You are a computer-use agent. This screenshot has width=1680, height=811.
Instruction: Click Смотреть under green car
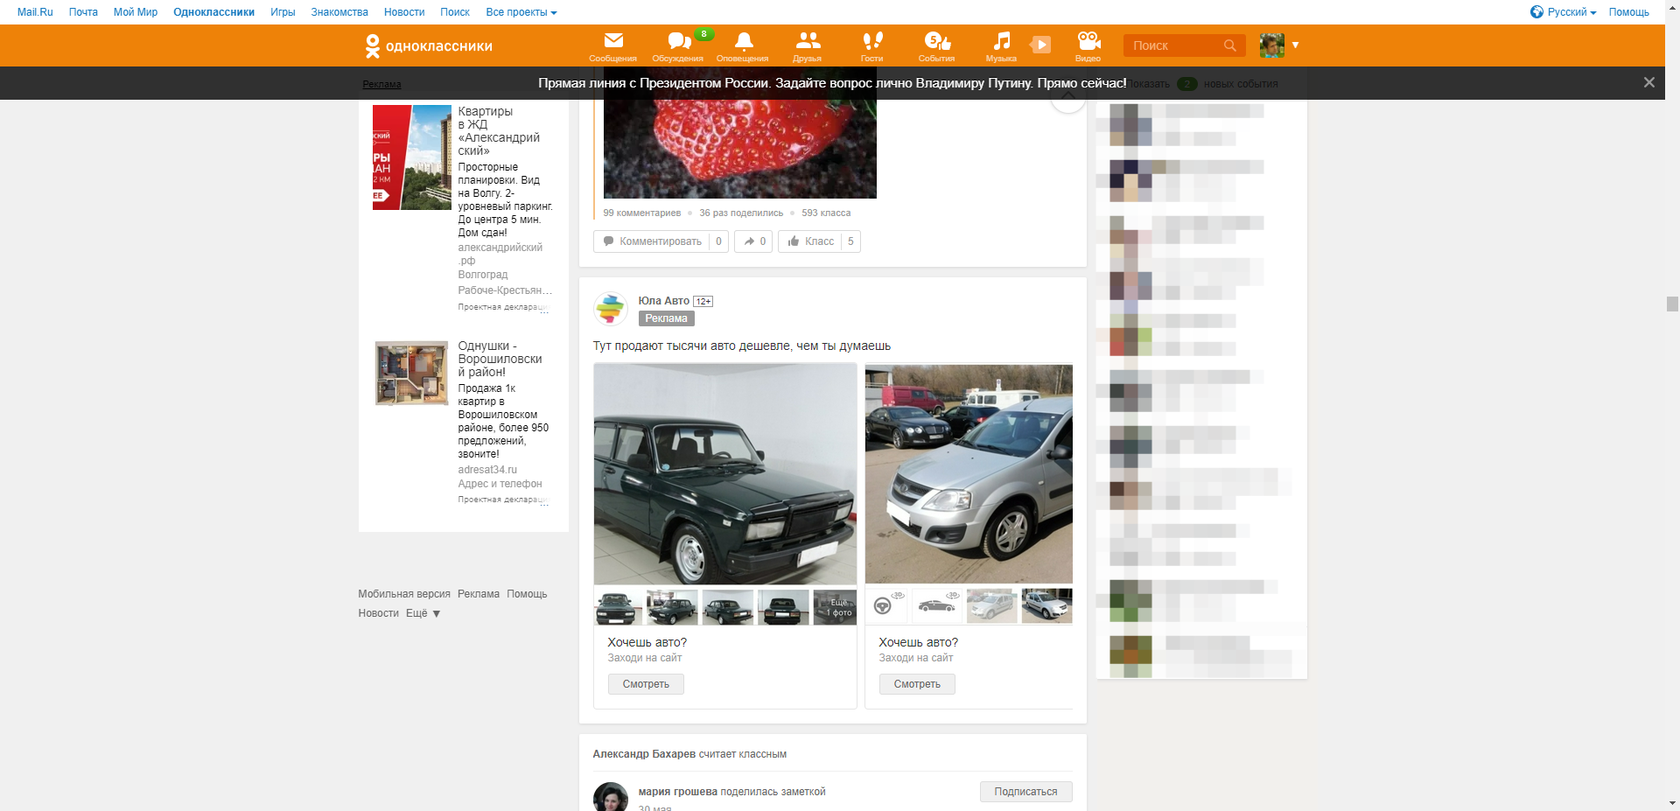646,684
